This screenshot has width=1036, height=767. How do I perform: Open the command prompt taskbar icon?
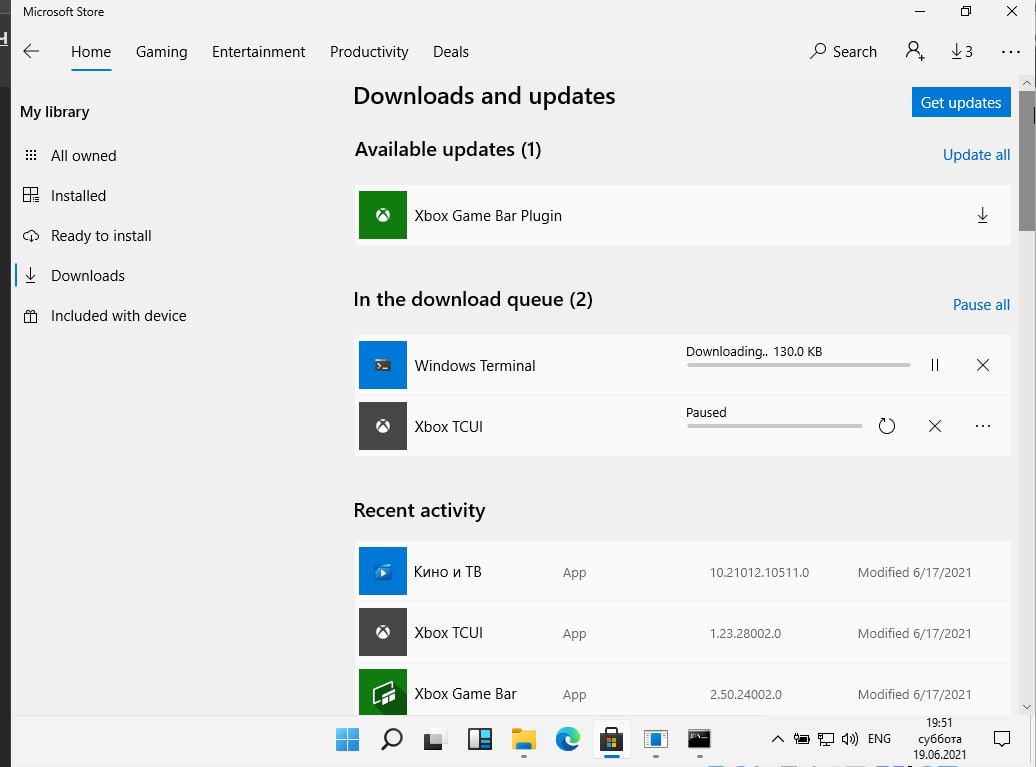[699, 739]
